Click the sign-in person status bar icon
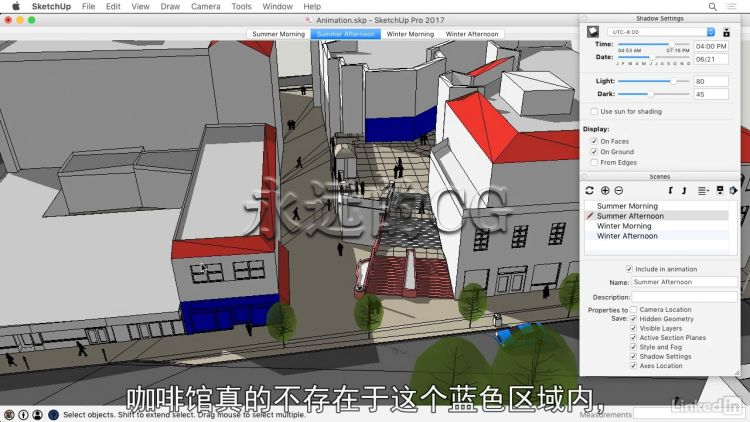Image resolution: width=750 pixels, height=422 pixels. pos(38,415)
